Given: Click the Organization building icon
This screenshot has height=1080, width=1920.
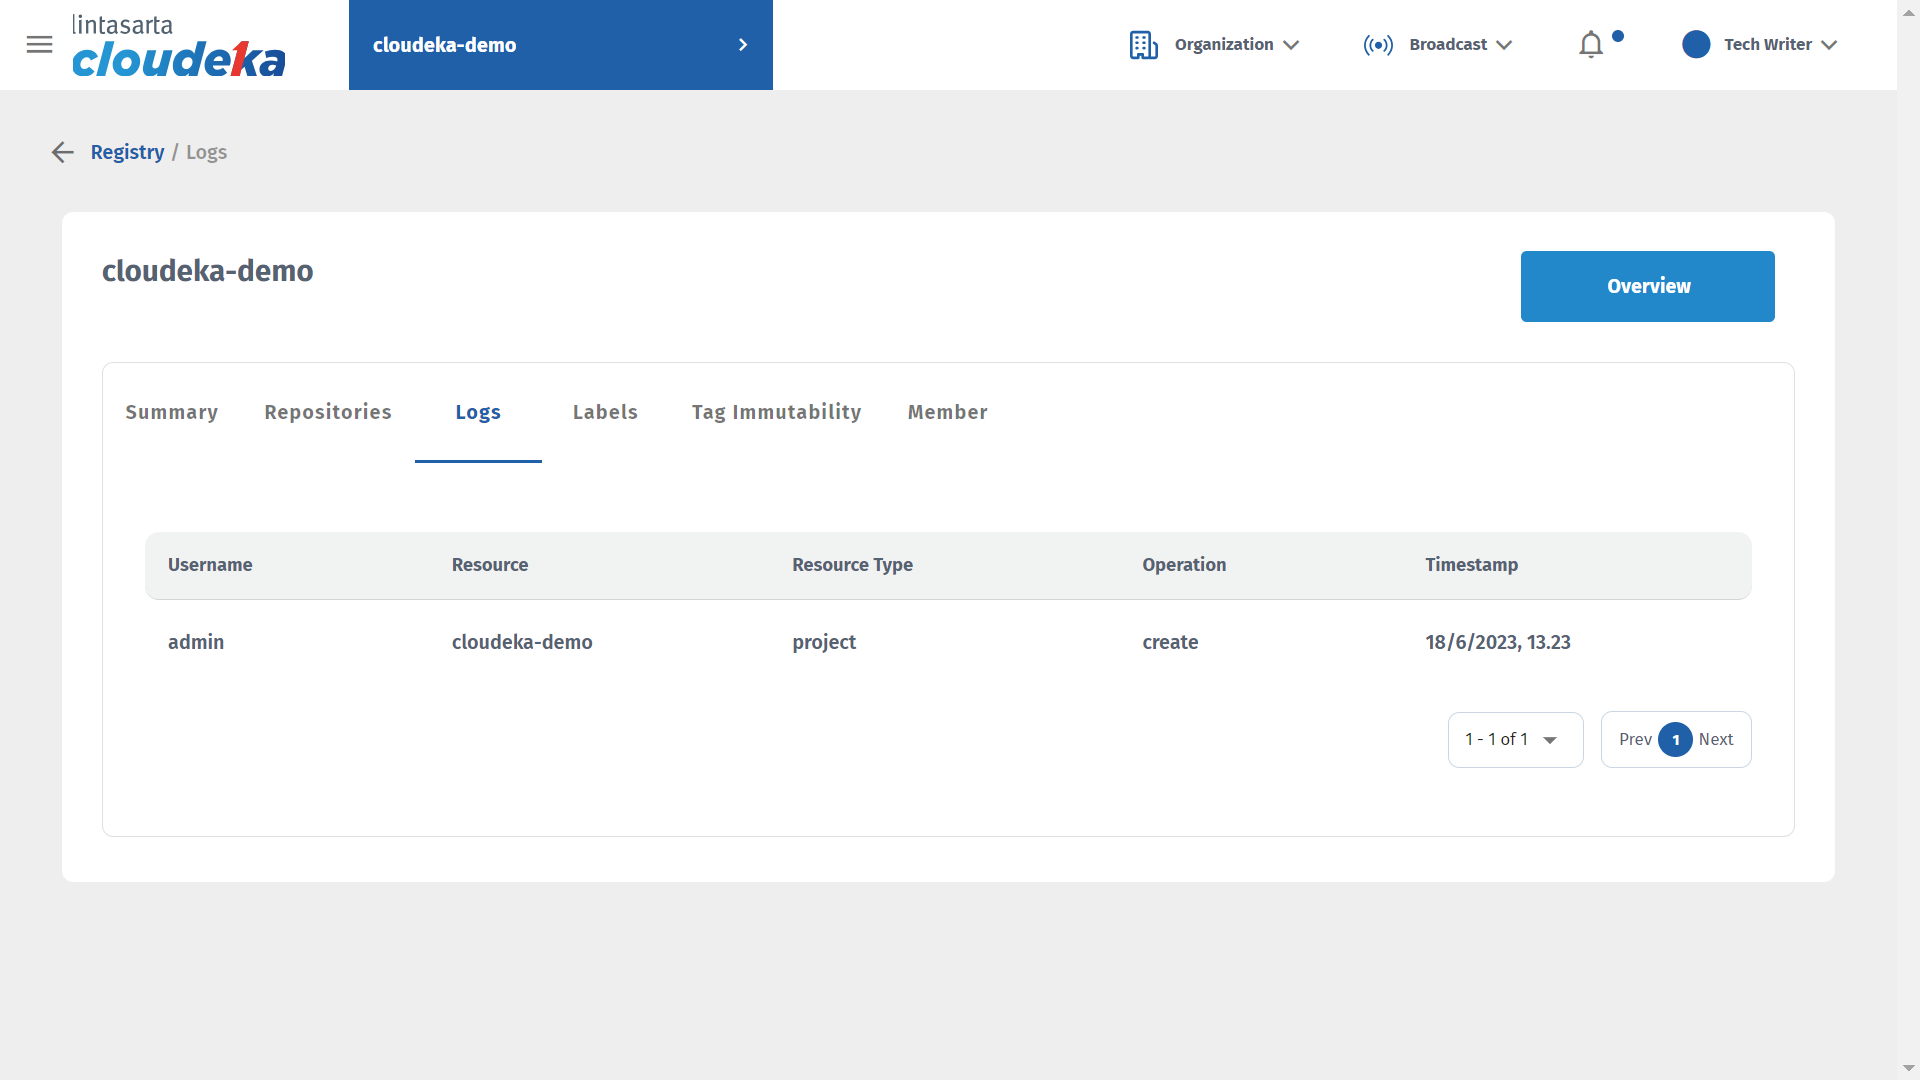Looking at the screenshot, I should (1143, 45).
